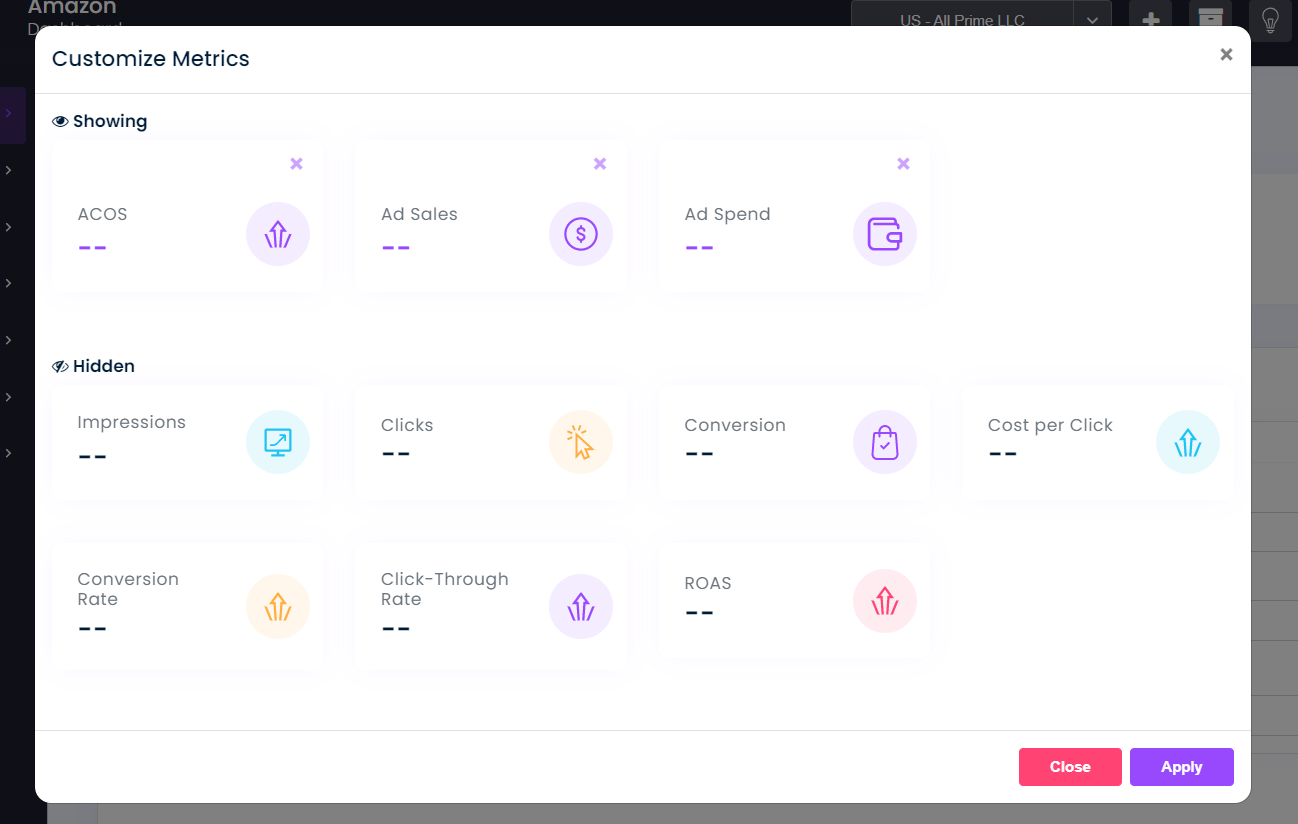Click the Ad Sales label text
Viewport: 1298px width, 824px height.
pos(419,214)
